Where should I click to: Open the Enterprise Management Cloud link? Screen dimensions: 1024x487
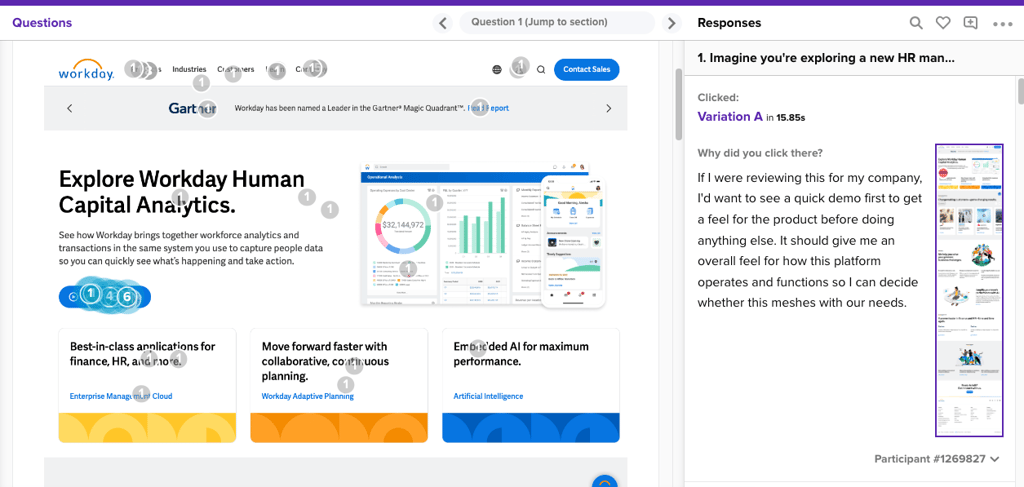[121, 396]
